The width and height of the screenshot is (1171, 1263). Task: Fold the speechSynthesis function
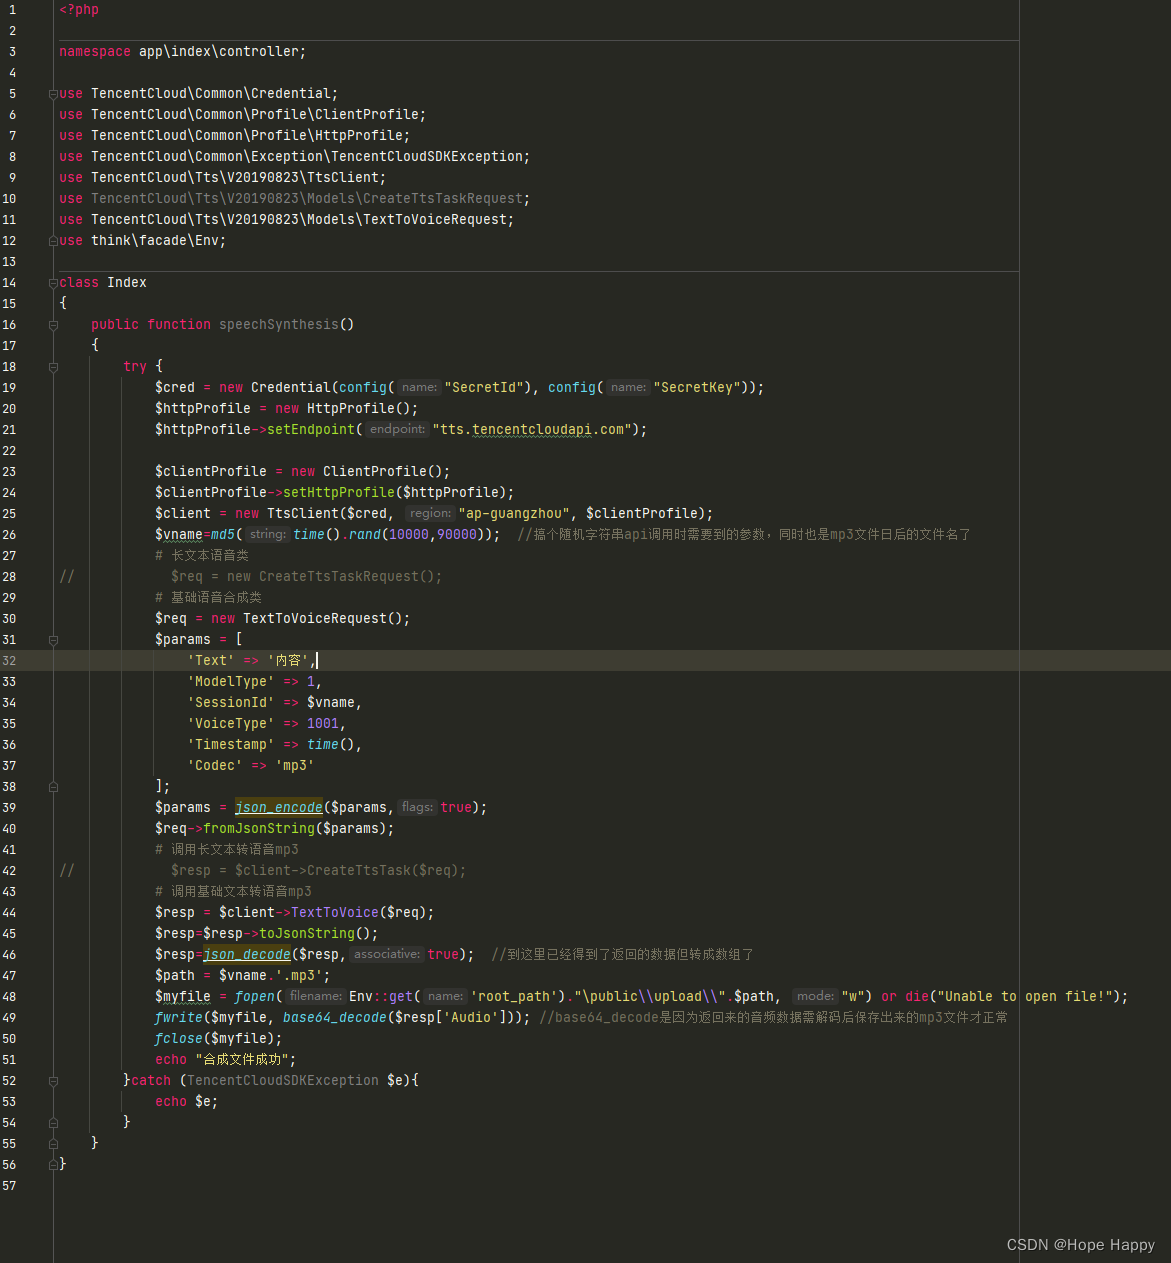coord(53,324)
